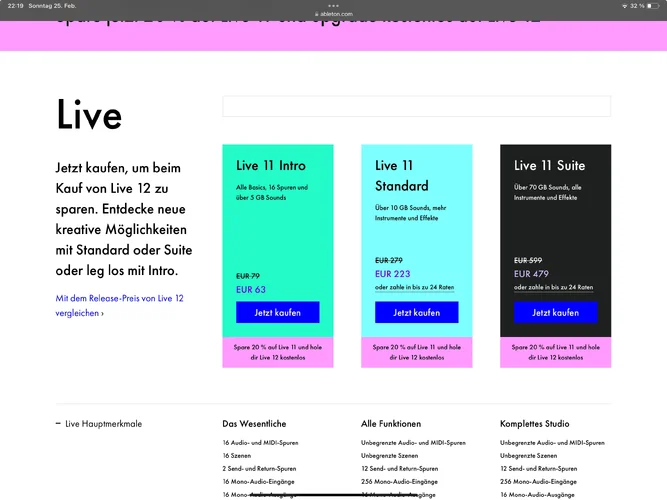This screenshot has height=500, width=667.
Task: Select the Live 11 Standard card title
Action: coord(402,176)
